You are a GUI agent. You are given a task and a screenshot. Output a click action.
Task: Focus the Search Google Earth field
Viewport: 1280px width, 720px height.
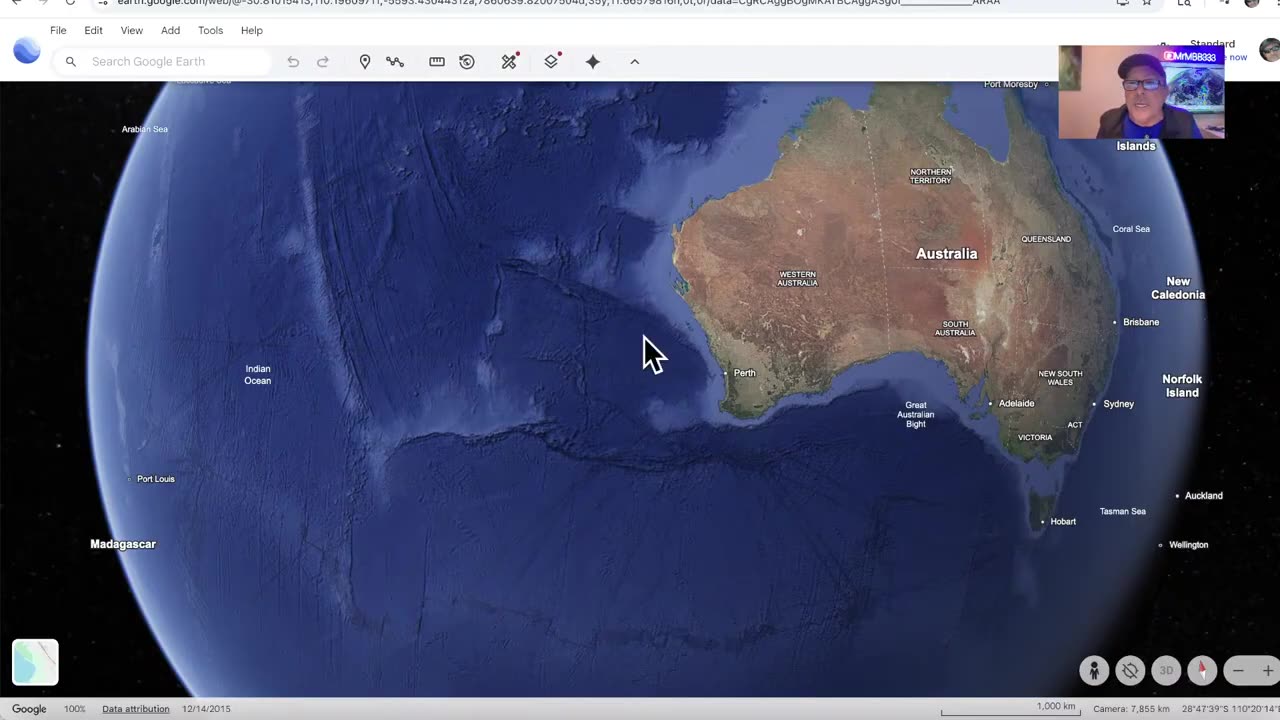[x=162, y=62]
